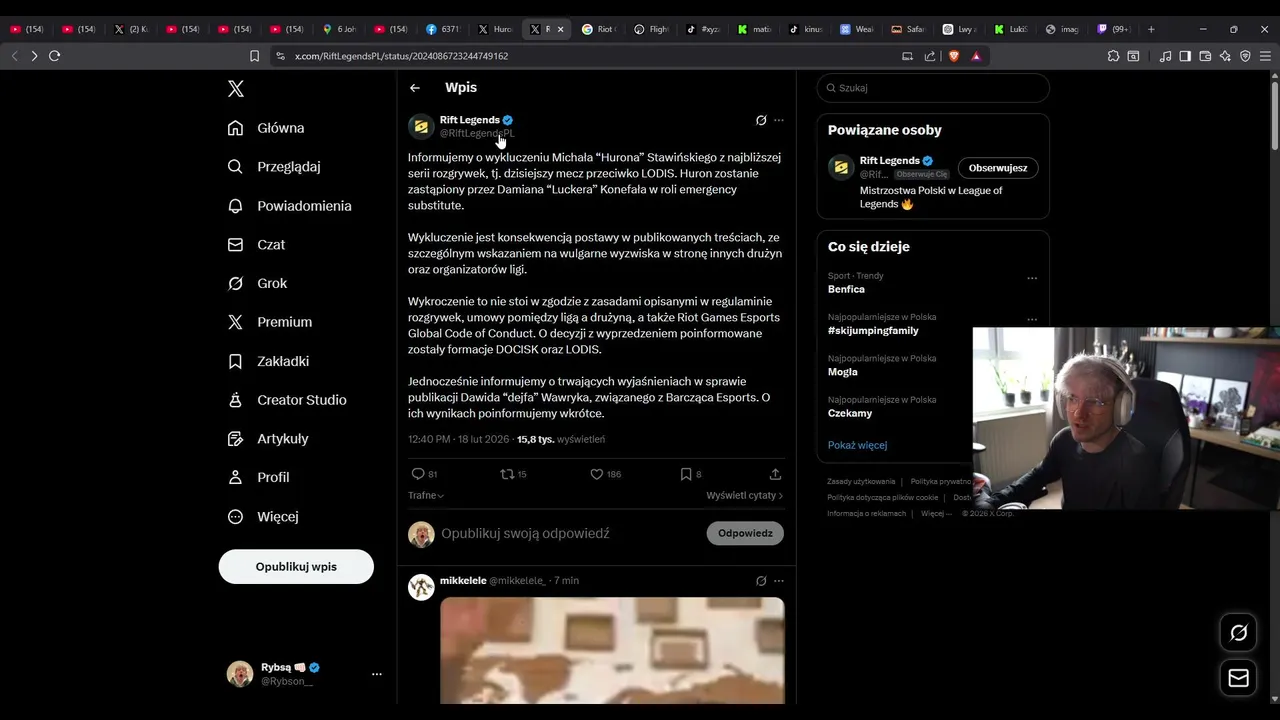Open Rift Legends profile avatar in post

click(x=421, y=126)
